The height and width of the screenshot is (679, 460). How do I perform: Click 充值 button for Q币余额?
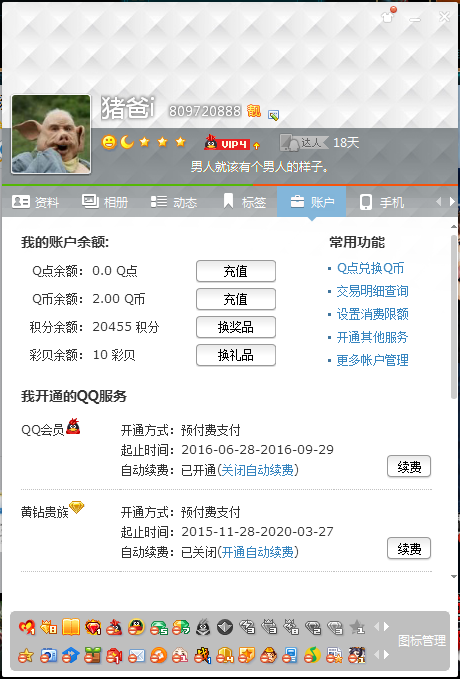pyautogui.click(x=236, y=299)
